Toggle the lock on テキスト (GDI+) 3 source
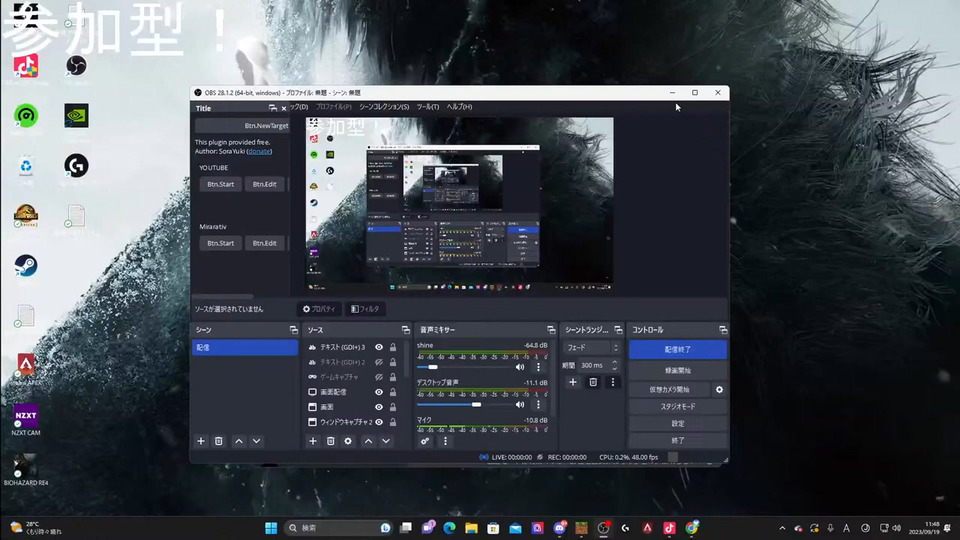Viewport: 960px width, 540px height. coord(393,347)
